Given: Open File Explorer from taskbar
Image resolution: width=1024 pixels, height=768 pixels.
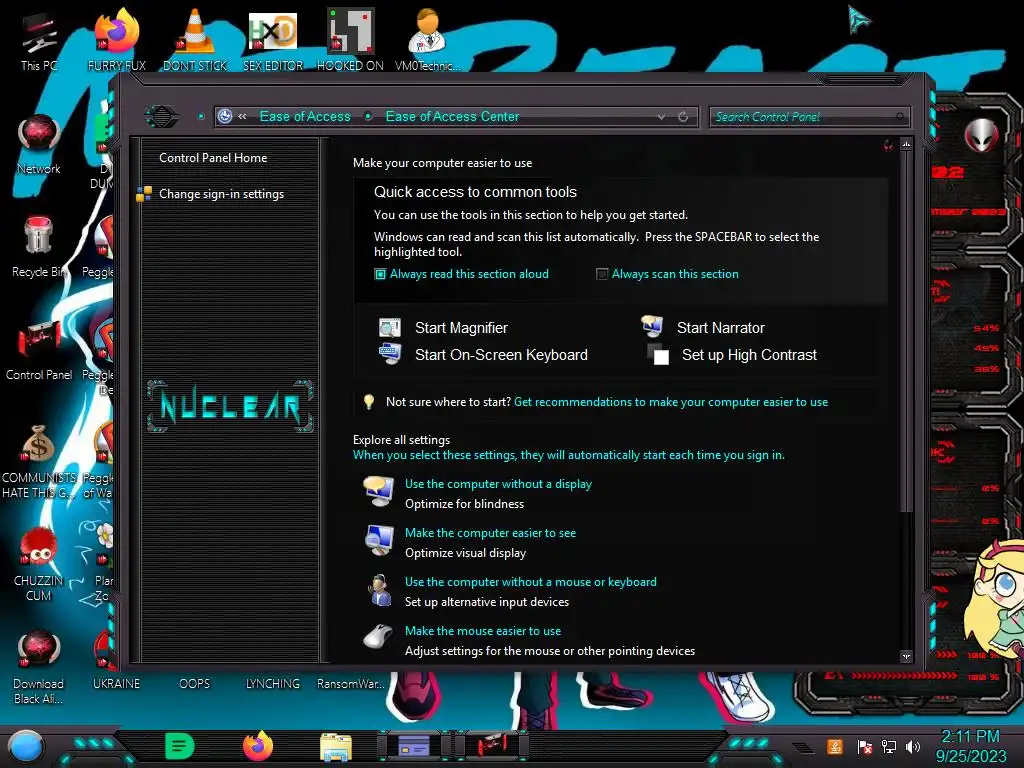Looking at the screenshot, I should point(336,747).
